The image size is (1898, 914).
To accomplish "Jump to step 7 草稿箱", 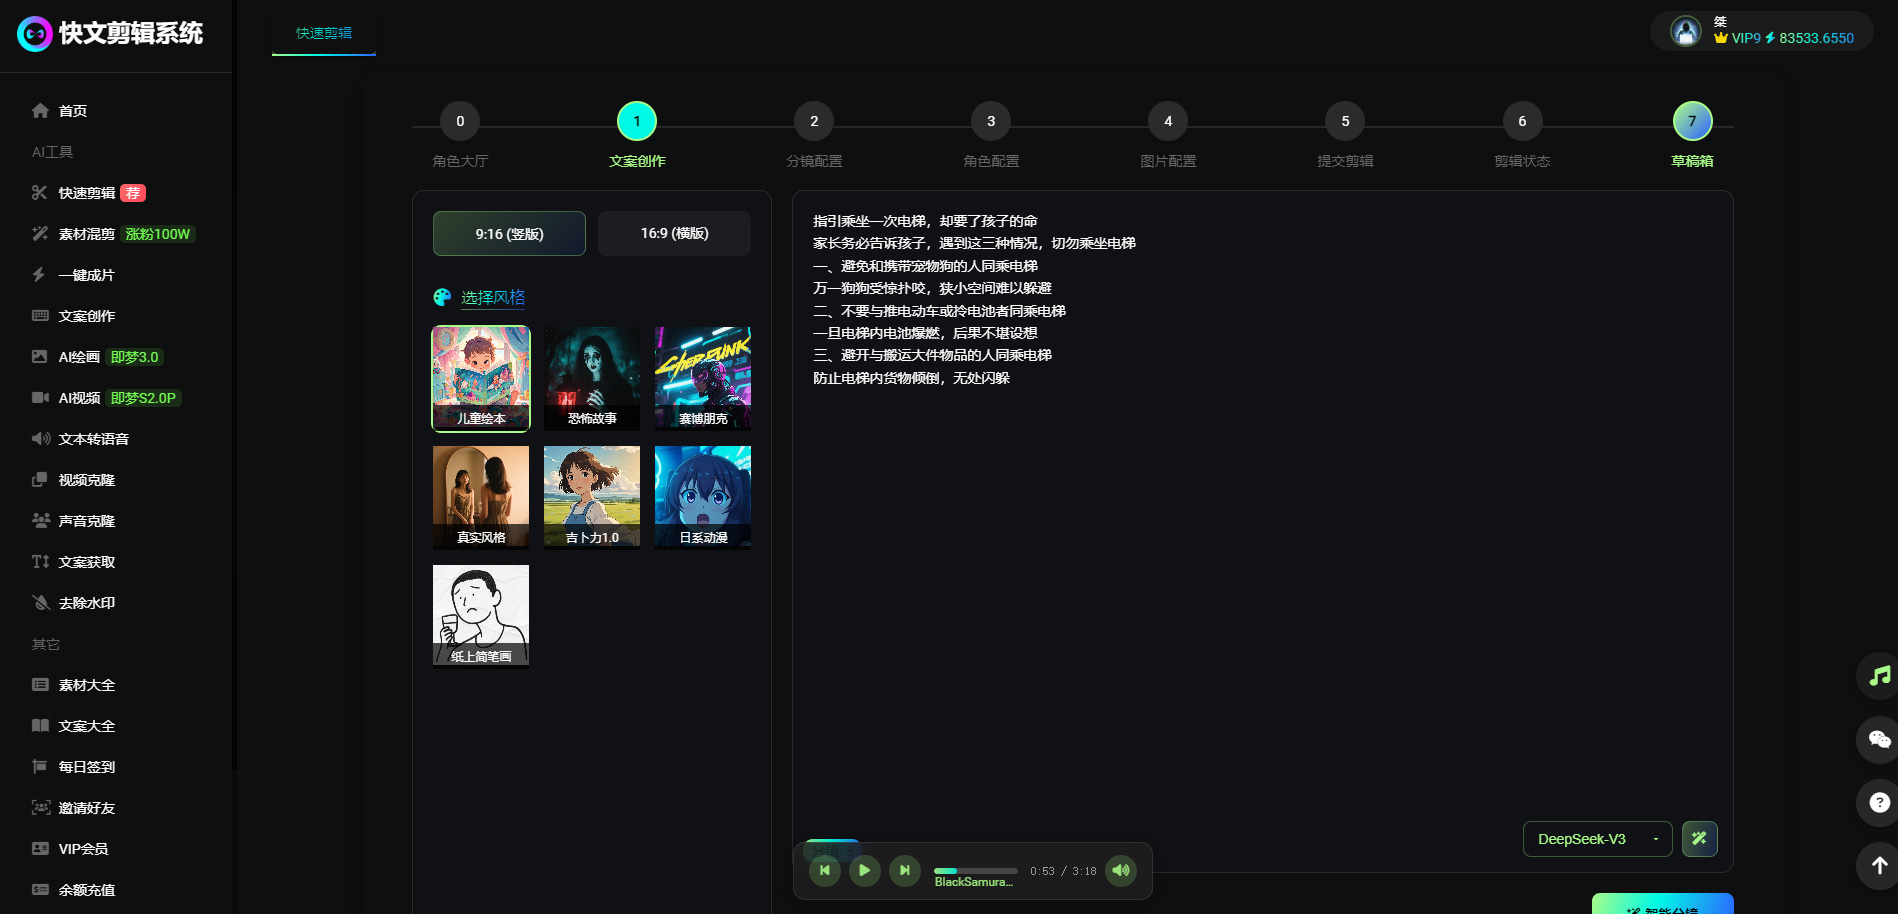I will coord(1692,122).
